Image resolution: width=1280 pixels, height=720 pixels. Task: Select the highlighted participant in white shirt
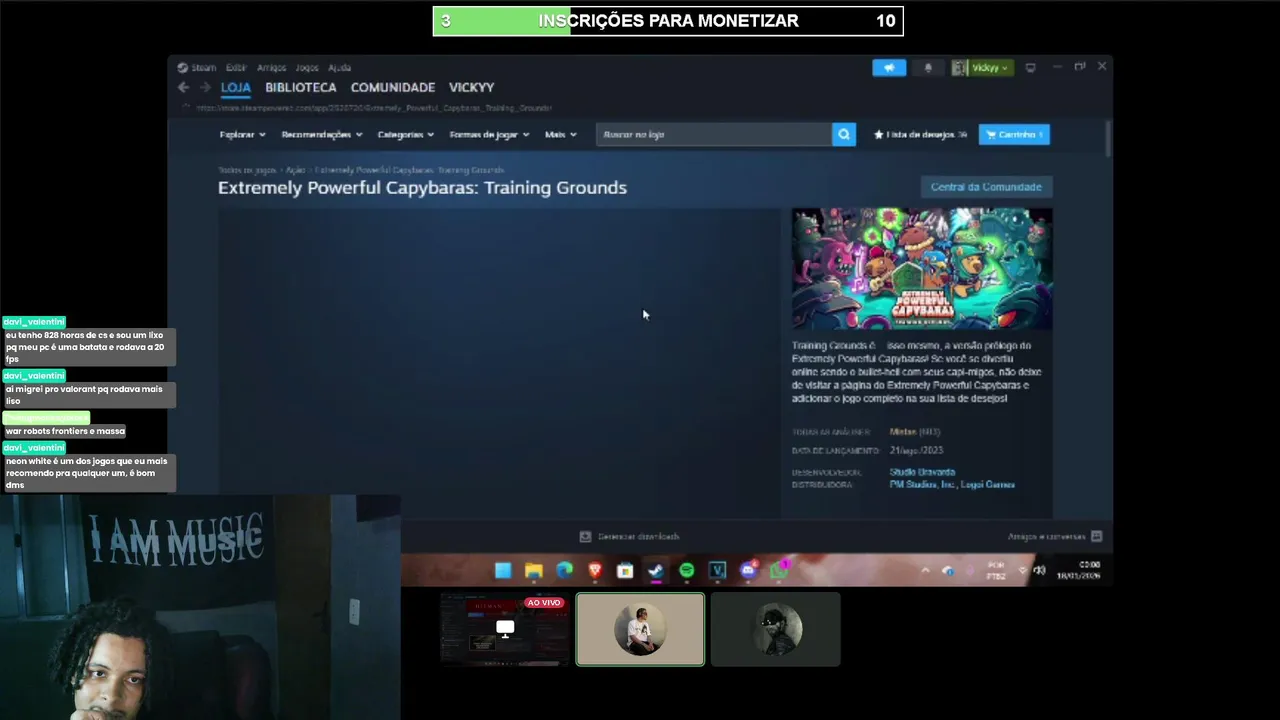640,629
